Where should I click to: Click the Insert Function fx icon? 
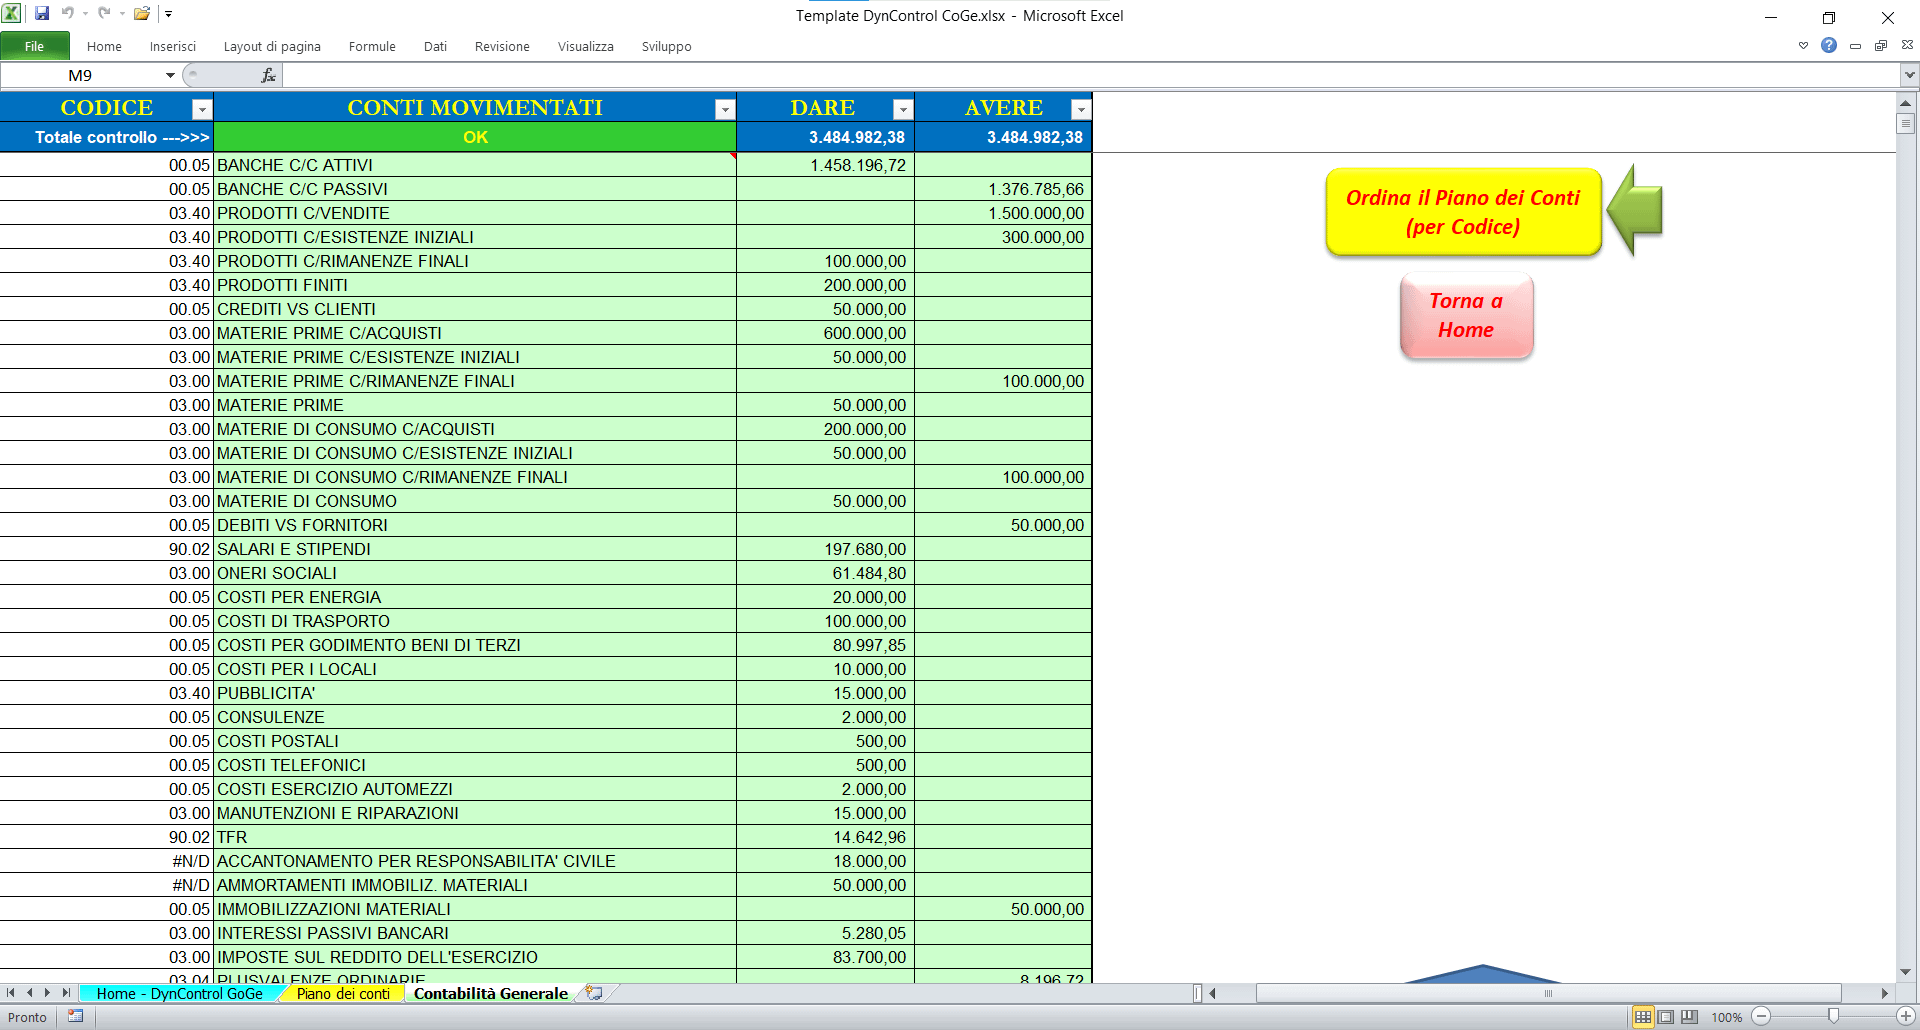pos(268,75)
